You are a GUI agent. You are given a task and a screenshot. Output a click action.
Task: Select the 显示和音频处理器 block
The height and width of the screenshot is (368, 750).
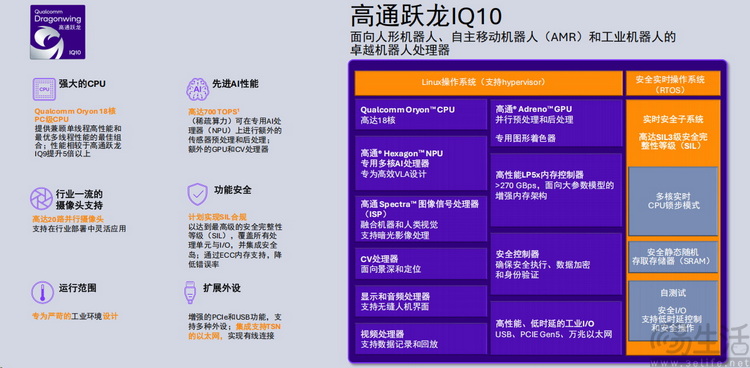421,301
